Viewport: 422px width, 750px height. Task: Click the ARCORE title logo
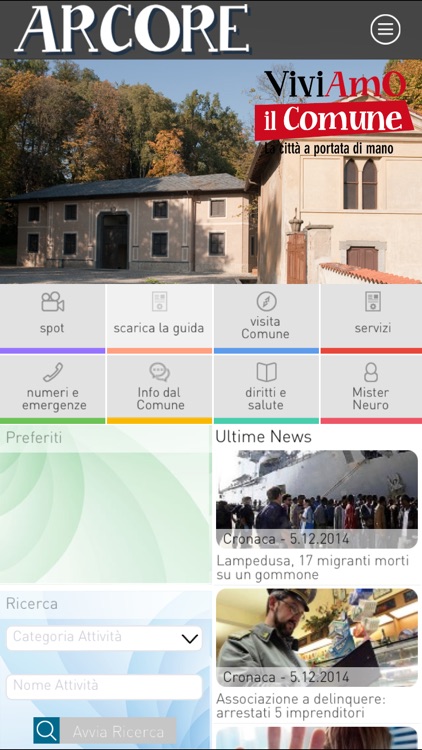coord(133,29)
